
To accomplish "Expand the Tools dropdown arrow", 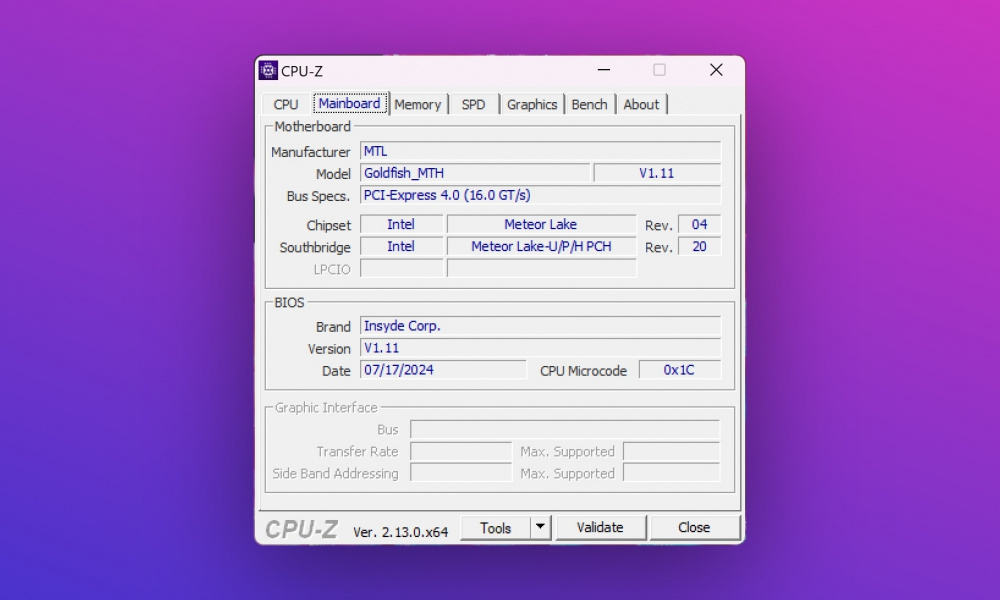I will coord(540,527).
